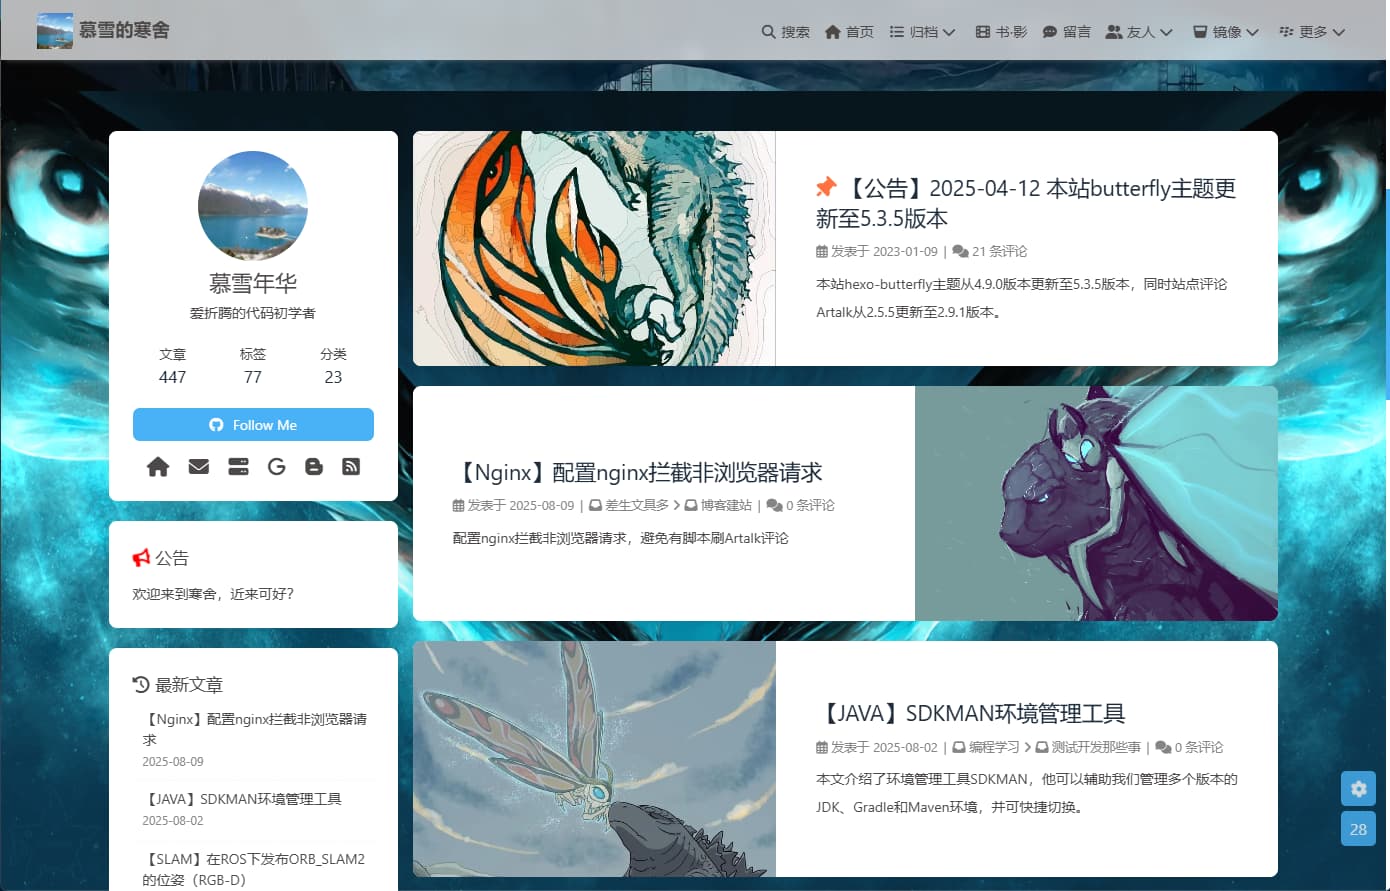Open the server icon link in profile card
The height and width of the screenshot is (891, 1390).
[238, 467]
